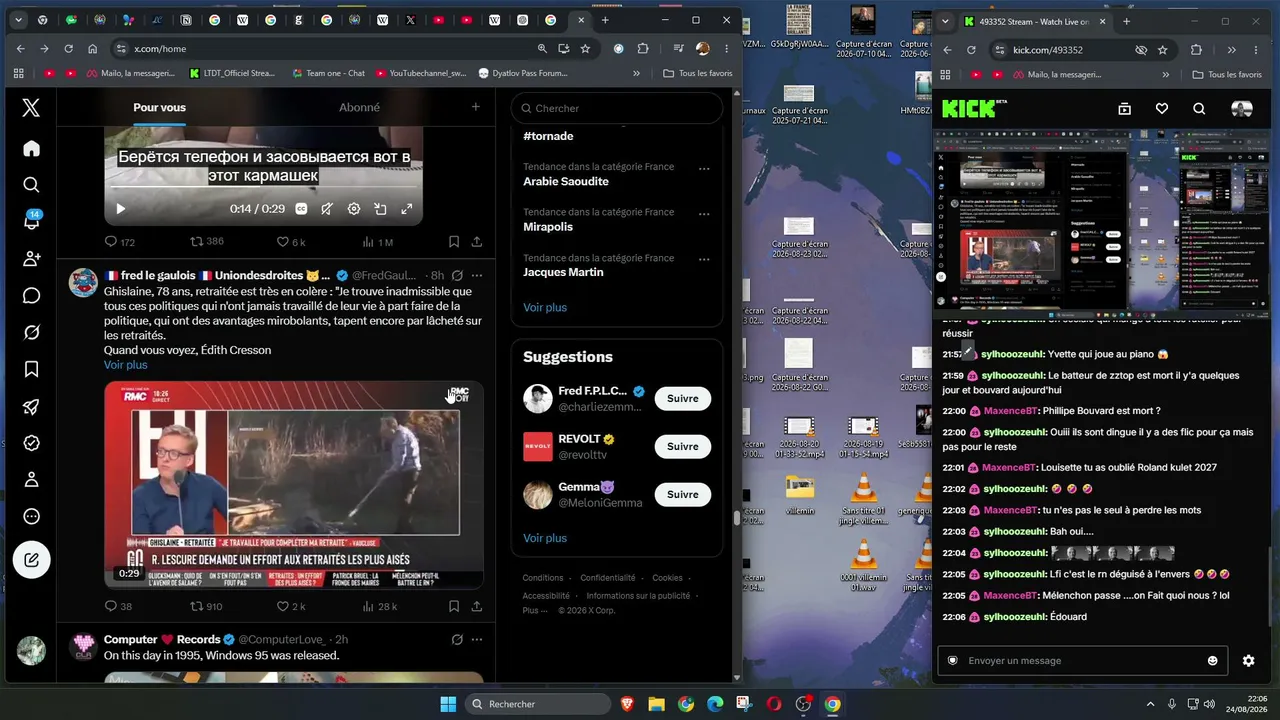The image size is (1280, 720).
Task: Open video settings gear in player
Action: [x=354, y=209]
